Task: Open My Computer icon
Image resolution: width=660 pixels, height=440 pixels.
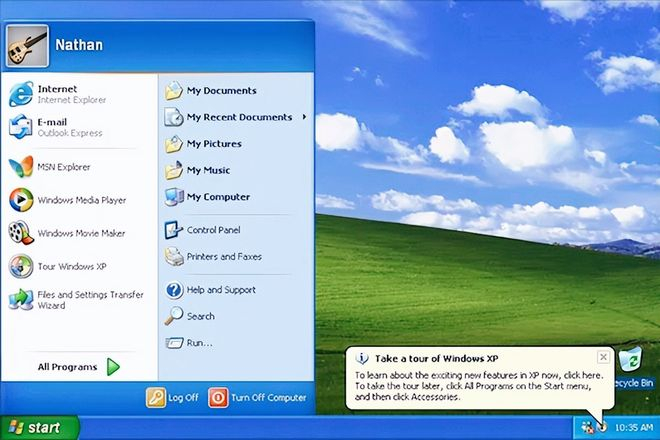Action: click(x=174, y=197)
